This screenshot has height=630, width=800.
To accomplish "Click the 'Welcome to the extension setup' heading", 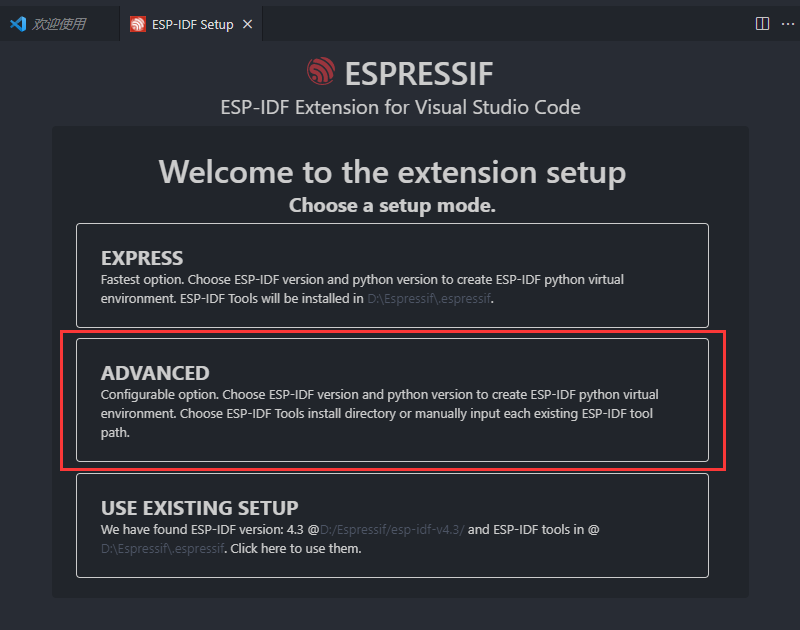I will (392, 172).
